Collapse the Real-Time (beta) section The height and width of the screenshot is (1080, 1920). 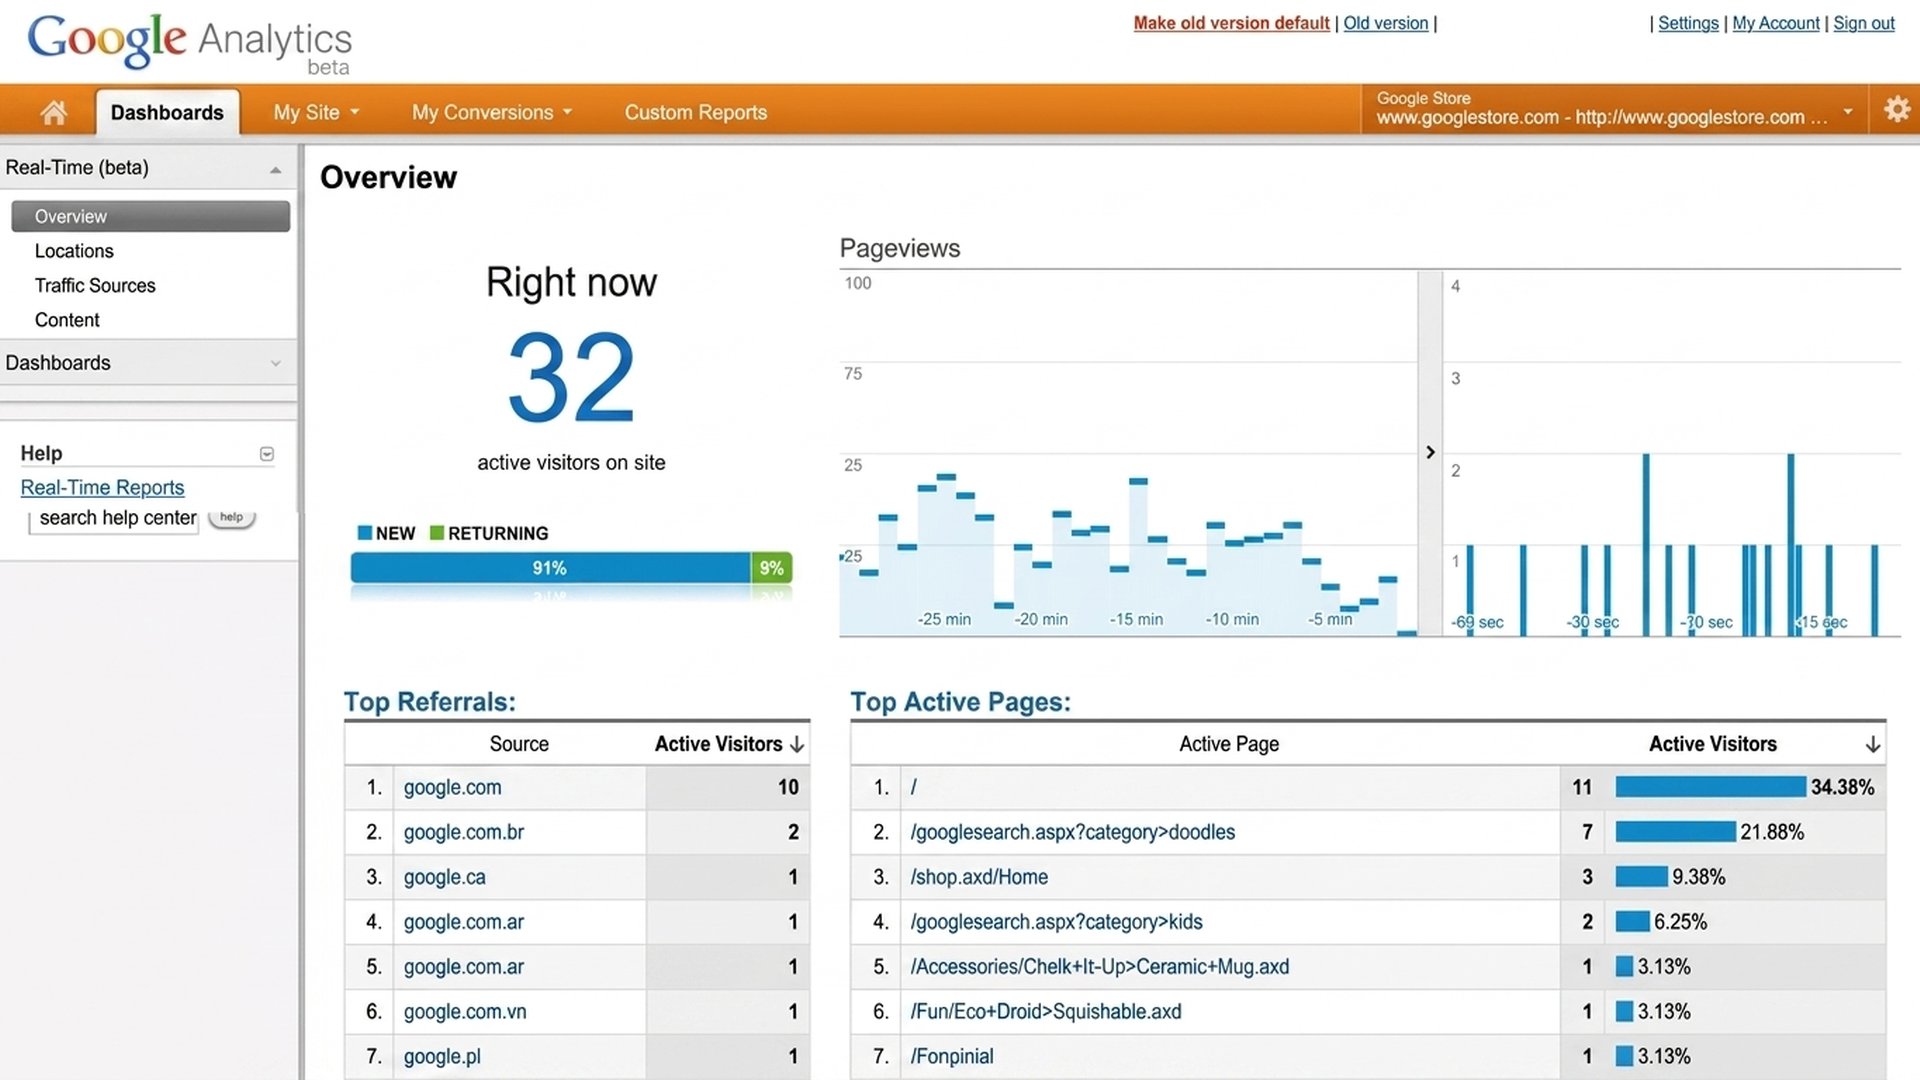point(275,170)
